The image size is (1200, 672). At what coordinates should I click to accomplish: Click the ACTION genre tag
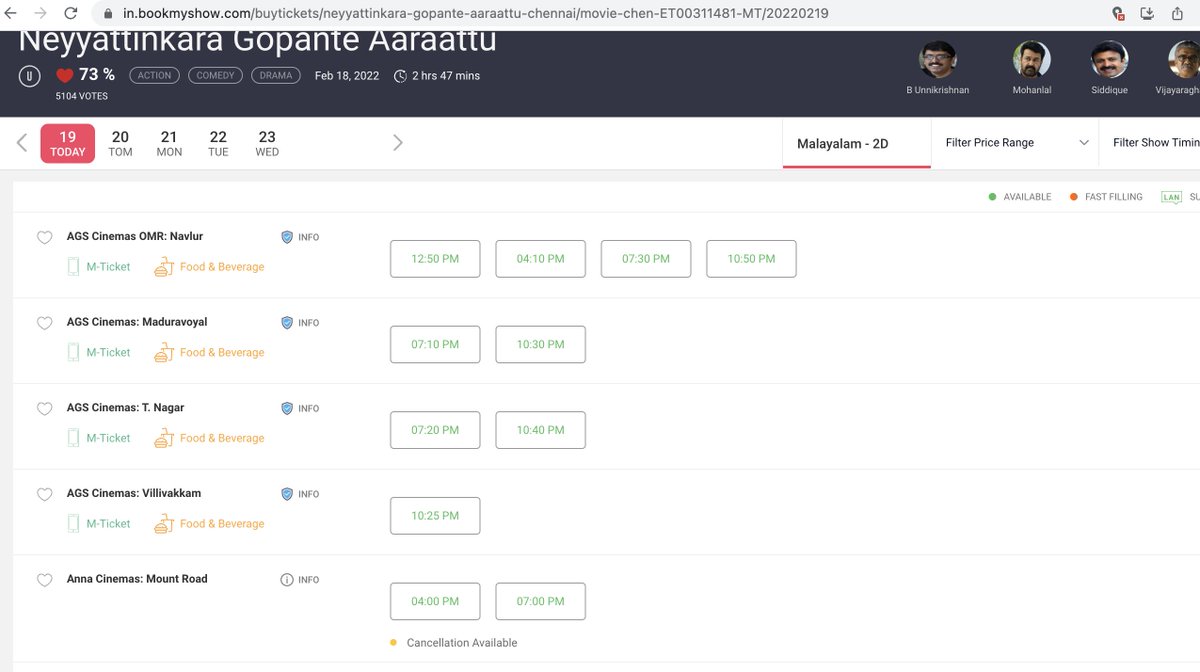point(154,75)
